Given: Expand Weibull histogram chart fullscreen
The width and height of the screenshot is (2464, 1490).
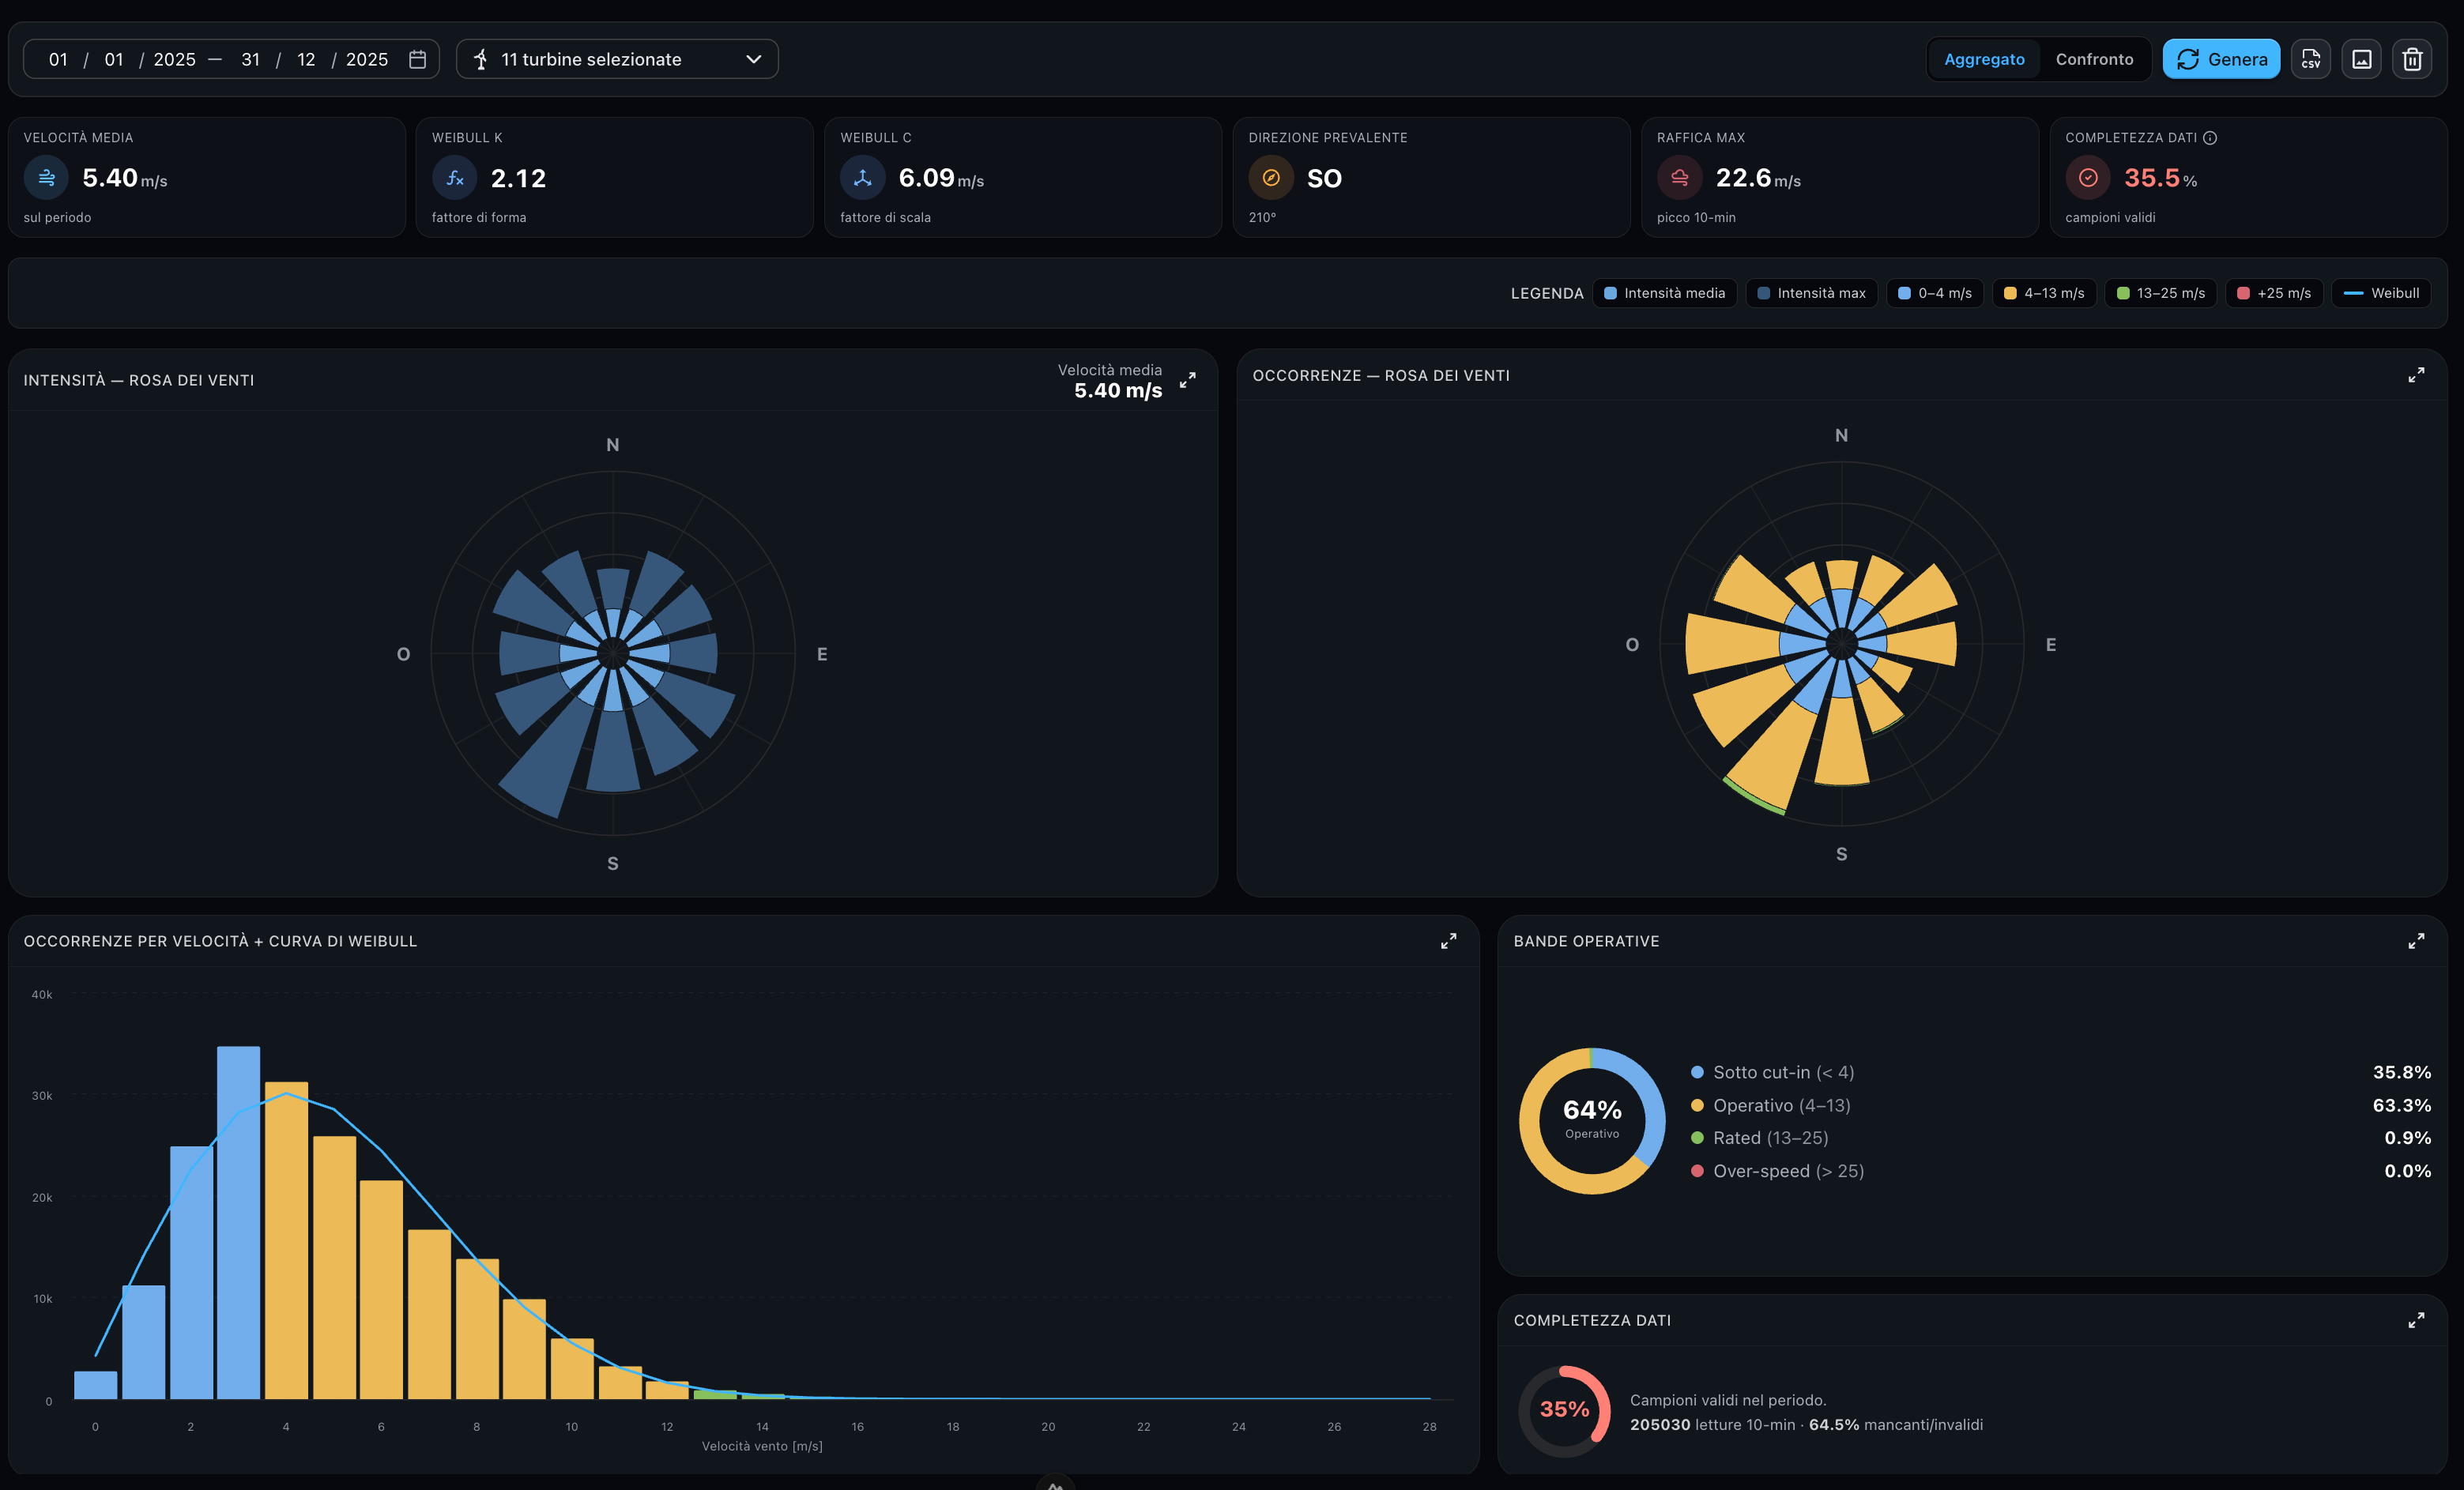Looking at the screenshot, I should [1448, 941].
